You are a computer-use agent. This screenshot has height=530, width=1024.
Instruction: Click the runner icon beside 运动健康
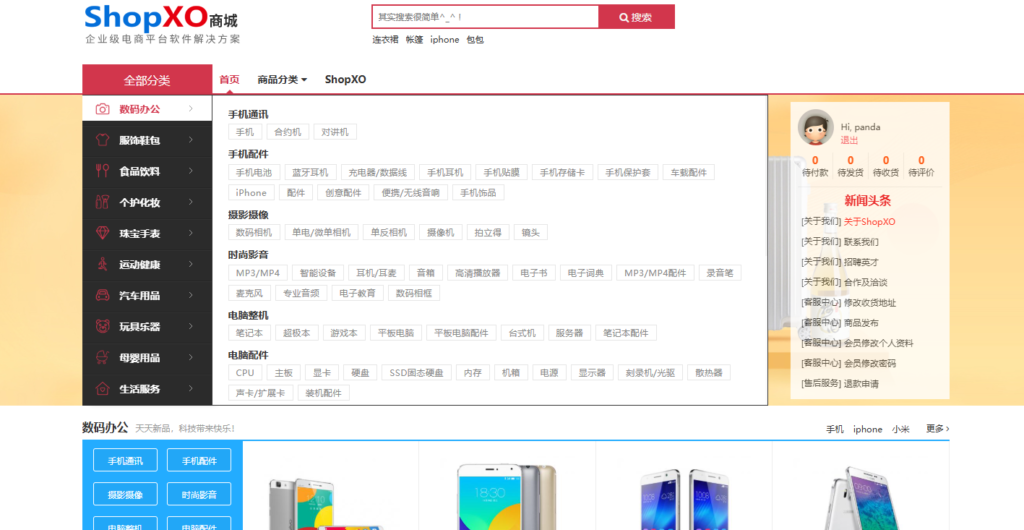[103, 264]
